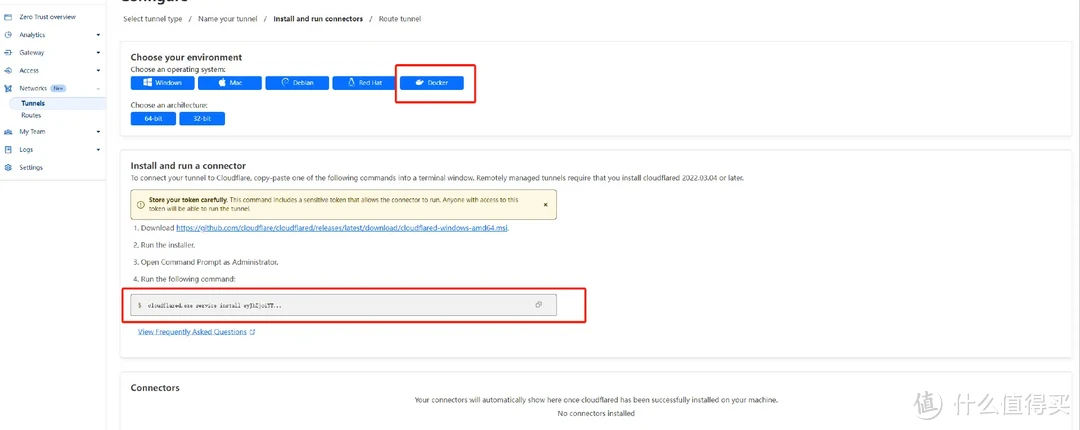
Task: Click the Networks icon in sidebar
Action: click(x=8, y=89)
